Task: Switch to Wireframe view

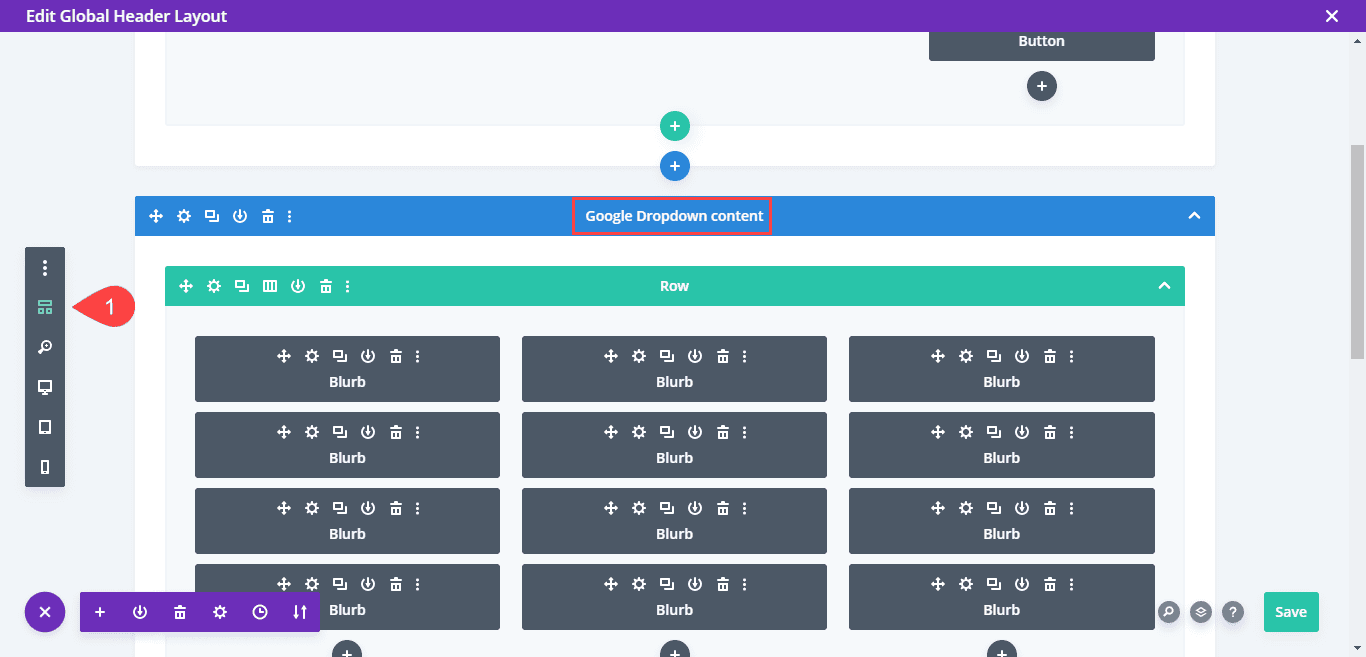Action: (x=45, y=307)
